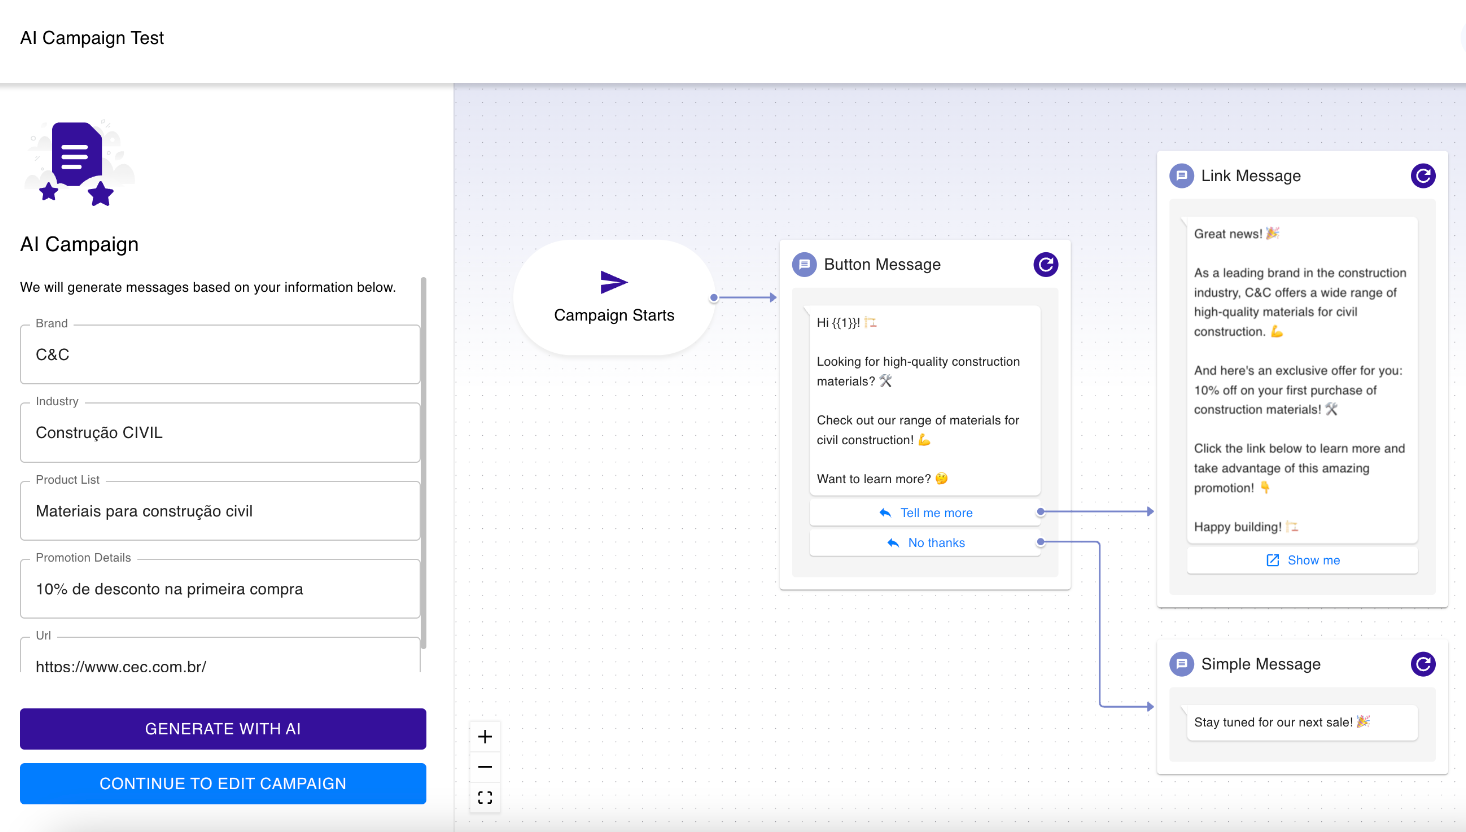Click the Campaign Starts paper plane icon
This screenshot has width=1466, height=832.
coord(614,282)
